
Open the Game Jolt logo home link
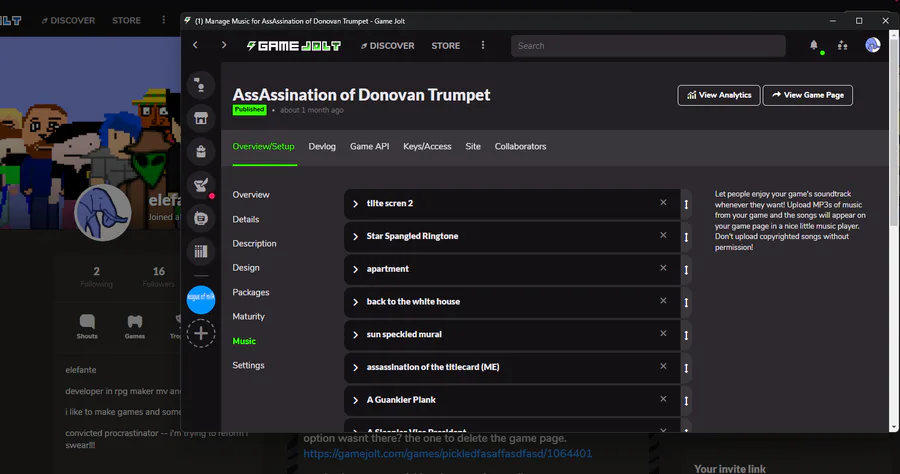coord(293,46)
